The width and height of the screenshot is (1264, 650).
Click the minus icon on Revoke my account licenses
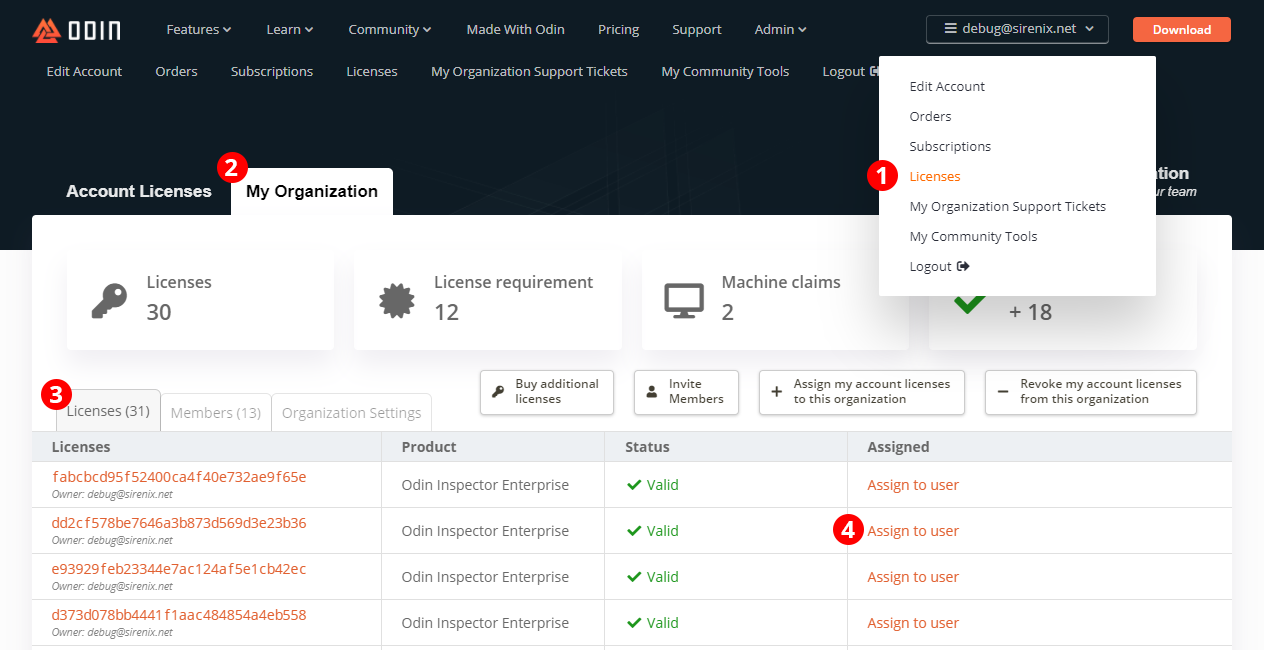click(1002, 392)
